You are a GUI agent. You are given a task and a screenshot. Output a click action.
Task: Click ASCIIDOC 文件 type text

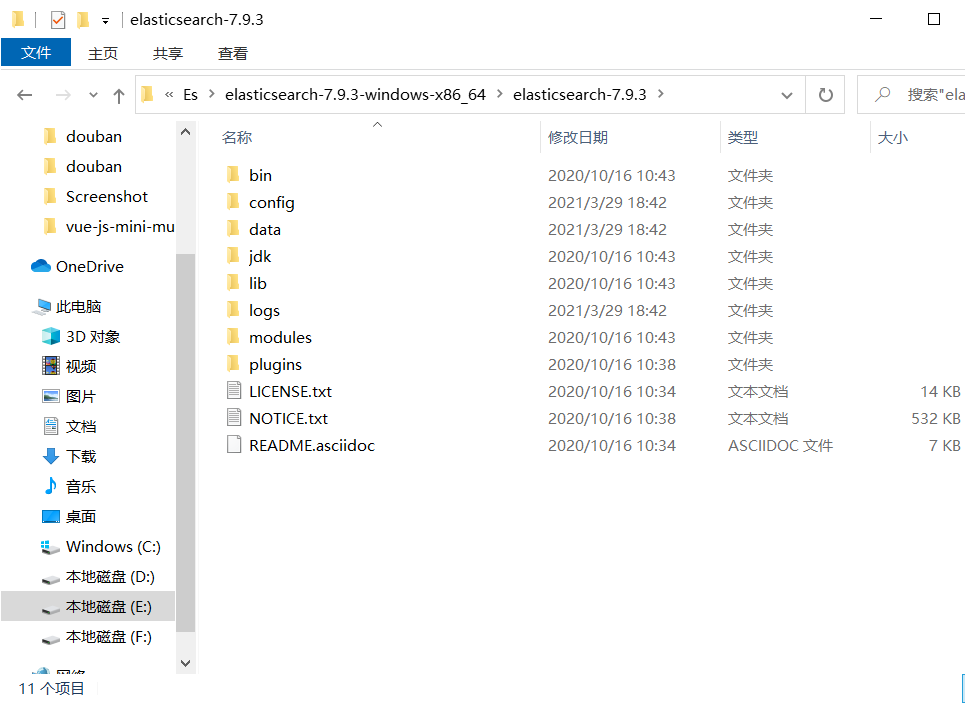coord(780,446)
